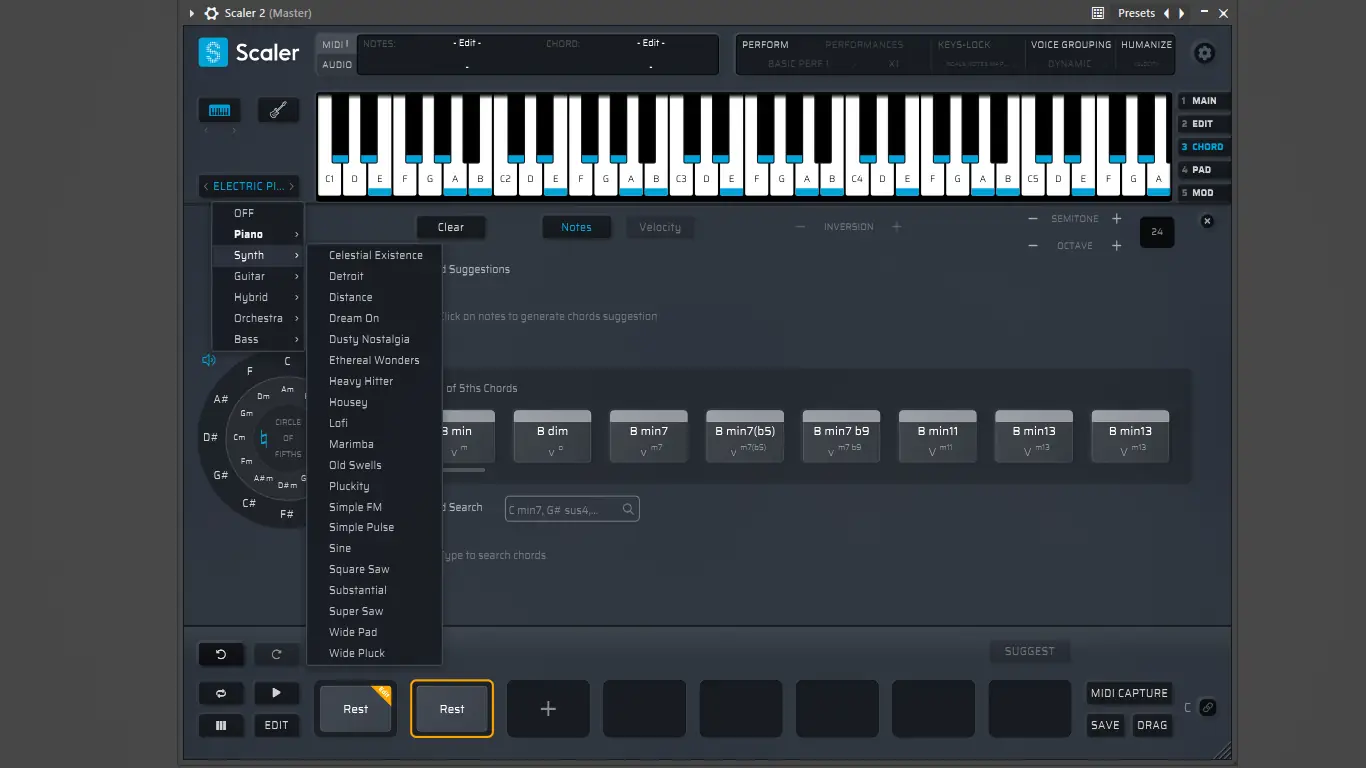Open the preset browser grid icon
Viewport: 1366px width, 768px height.
pos(1098,13)
